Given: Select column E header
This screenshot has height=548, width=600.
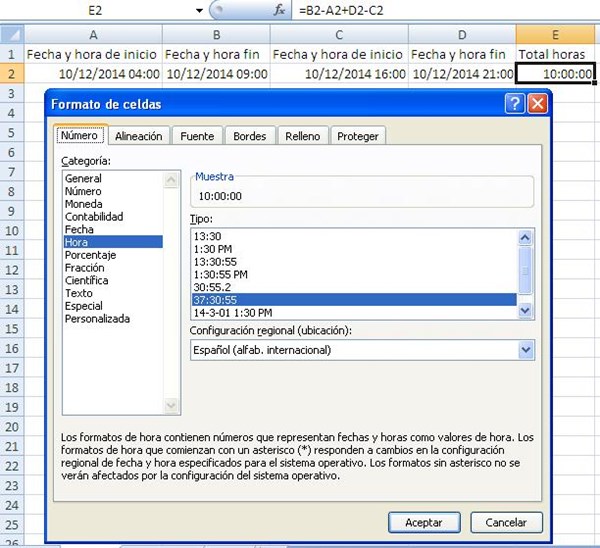Looking at the screenshot, I should pos(555,35).
